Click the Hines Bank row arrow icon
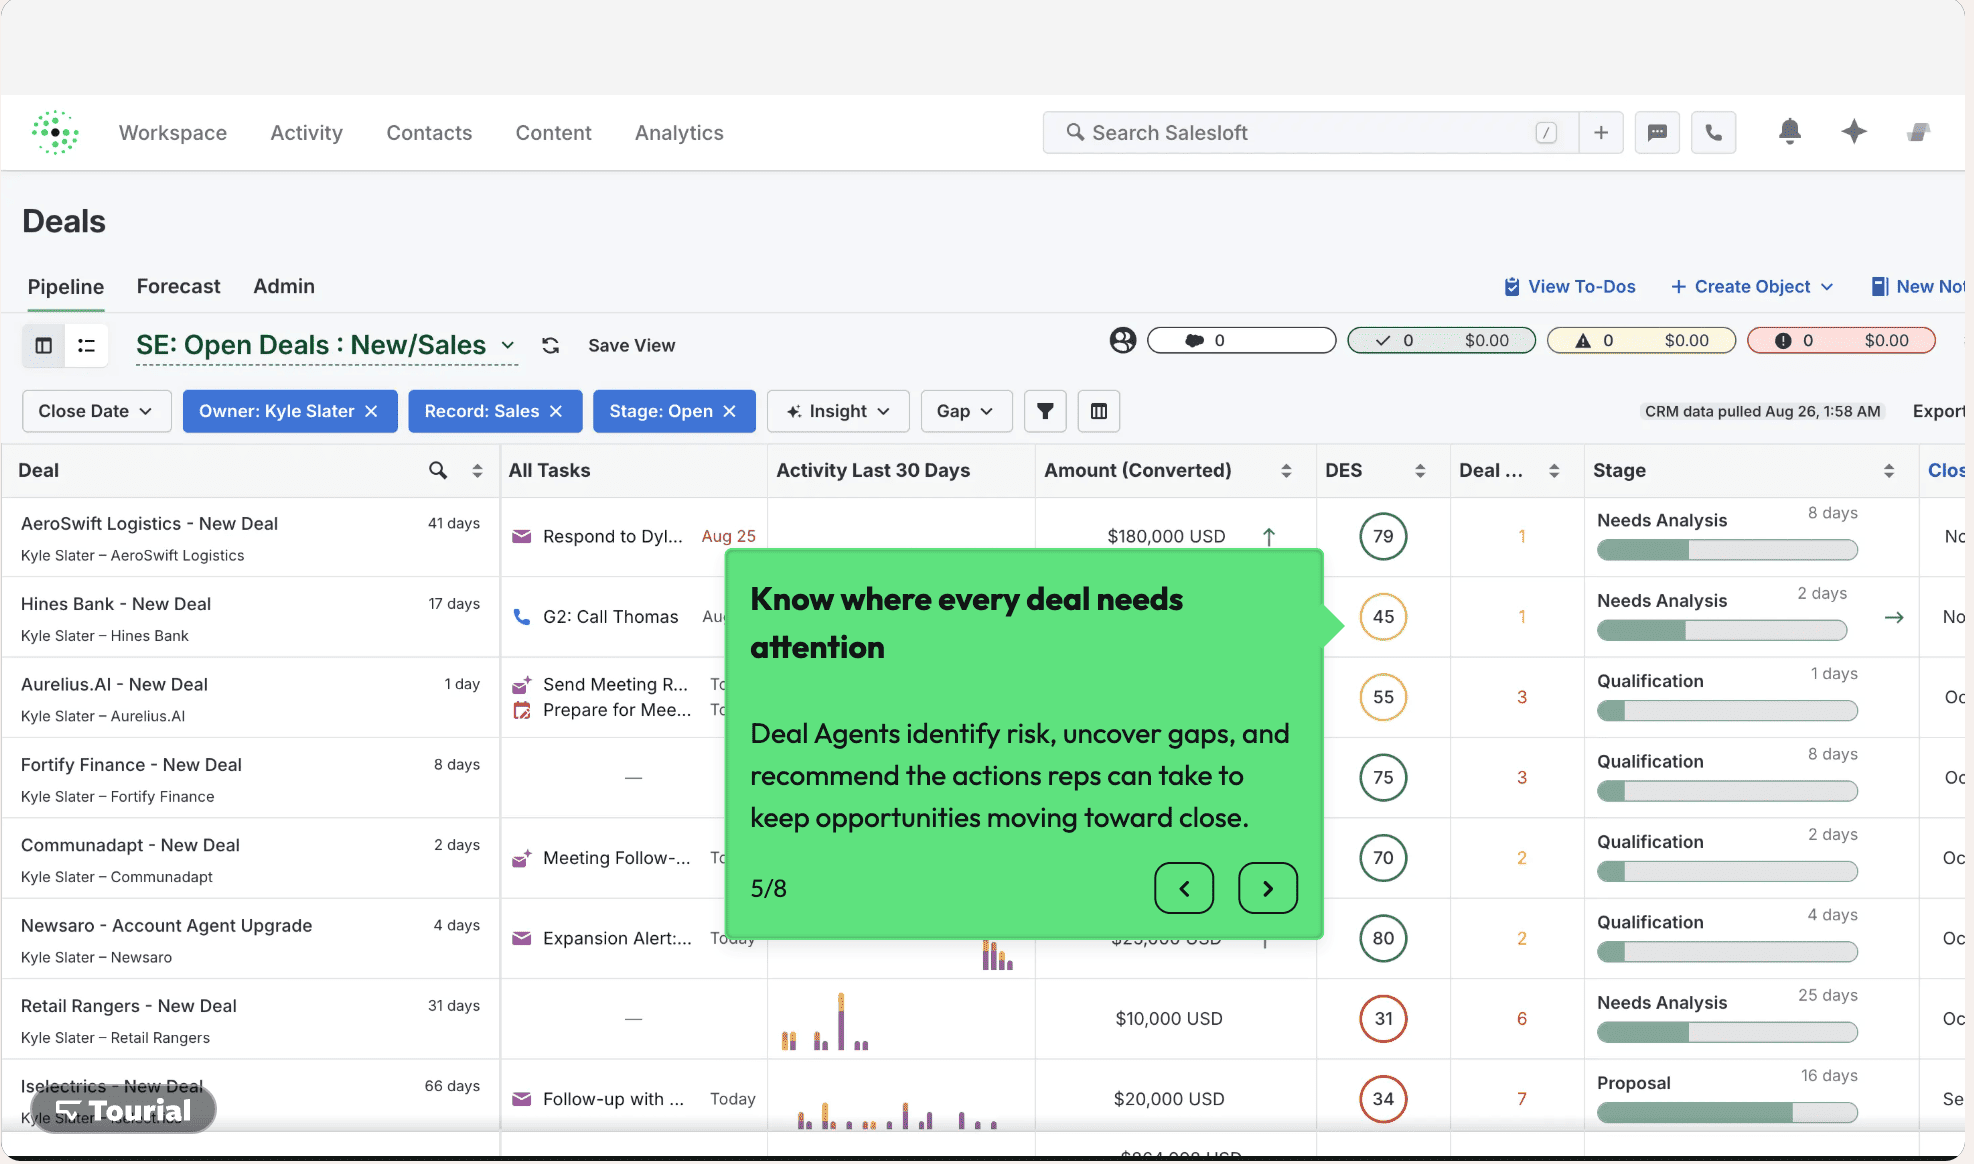The height and width of the screenshot is (1164, 1974). [1894, 617]
